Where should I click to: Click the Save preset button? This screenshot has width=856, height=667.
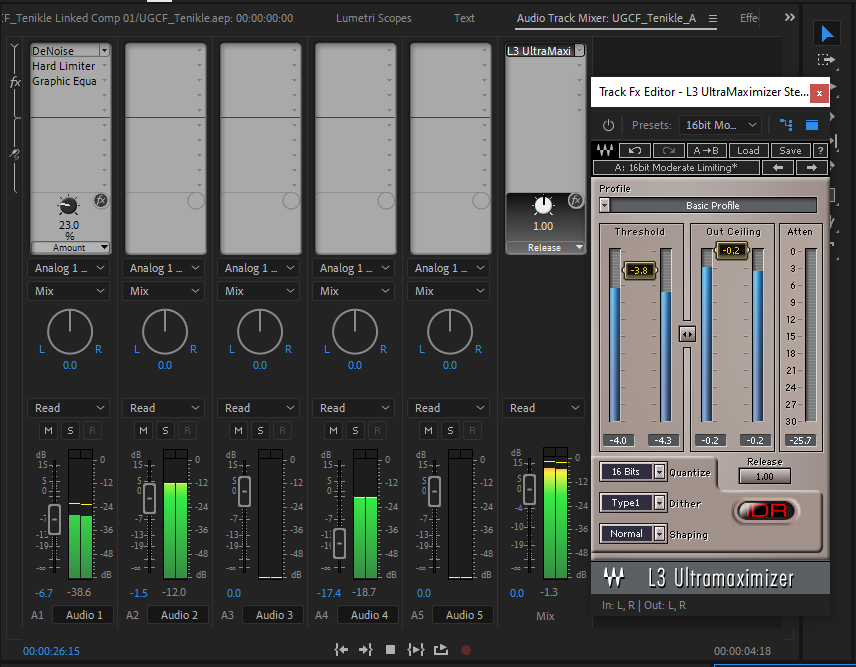[x=790, y=151]
